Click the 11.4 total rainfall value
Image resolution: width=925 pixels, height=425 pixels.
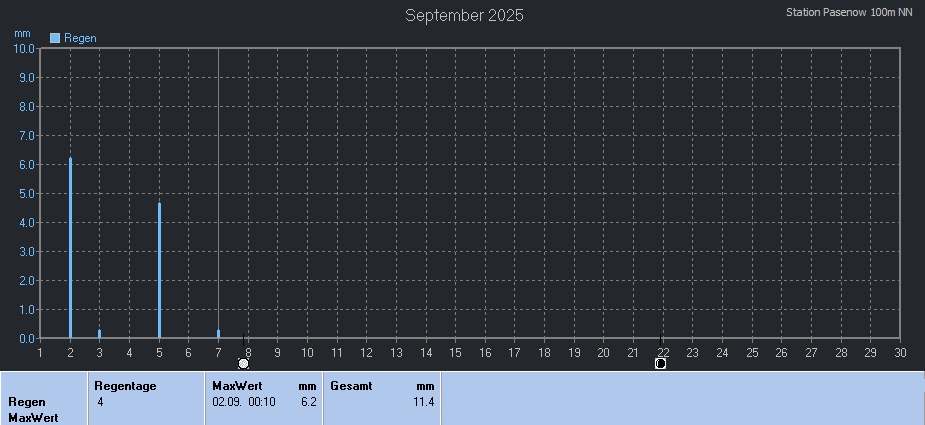(425, 402)
